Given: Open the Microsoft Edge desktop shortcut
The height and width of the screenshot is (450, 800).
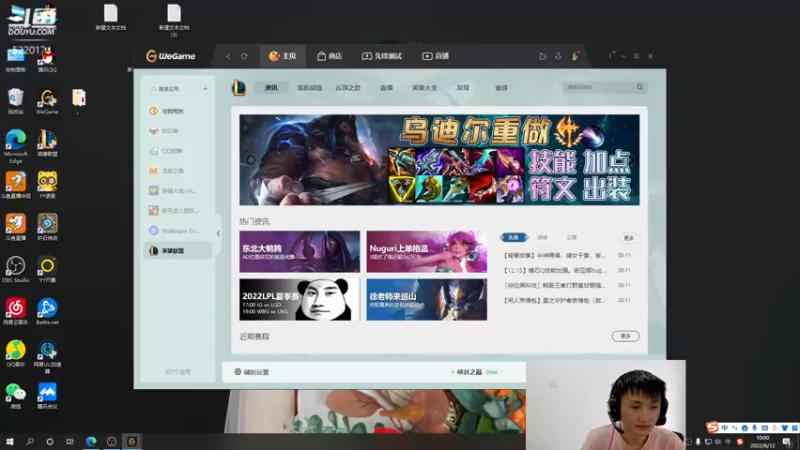Looking at the screenshot, I should click(16, 146).
